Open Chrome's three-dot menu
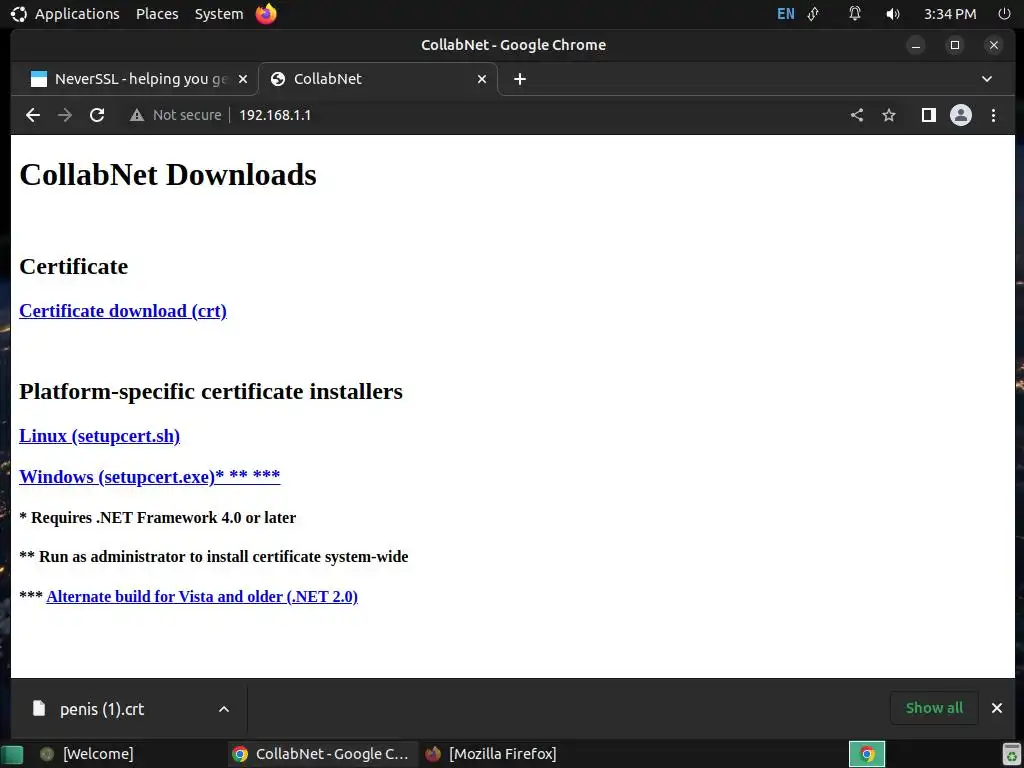This screenshot has height=768, width=1024. [x=993, y=115]
